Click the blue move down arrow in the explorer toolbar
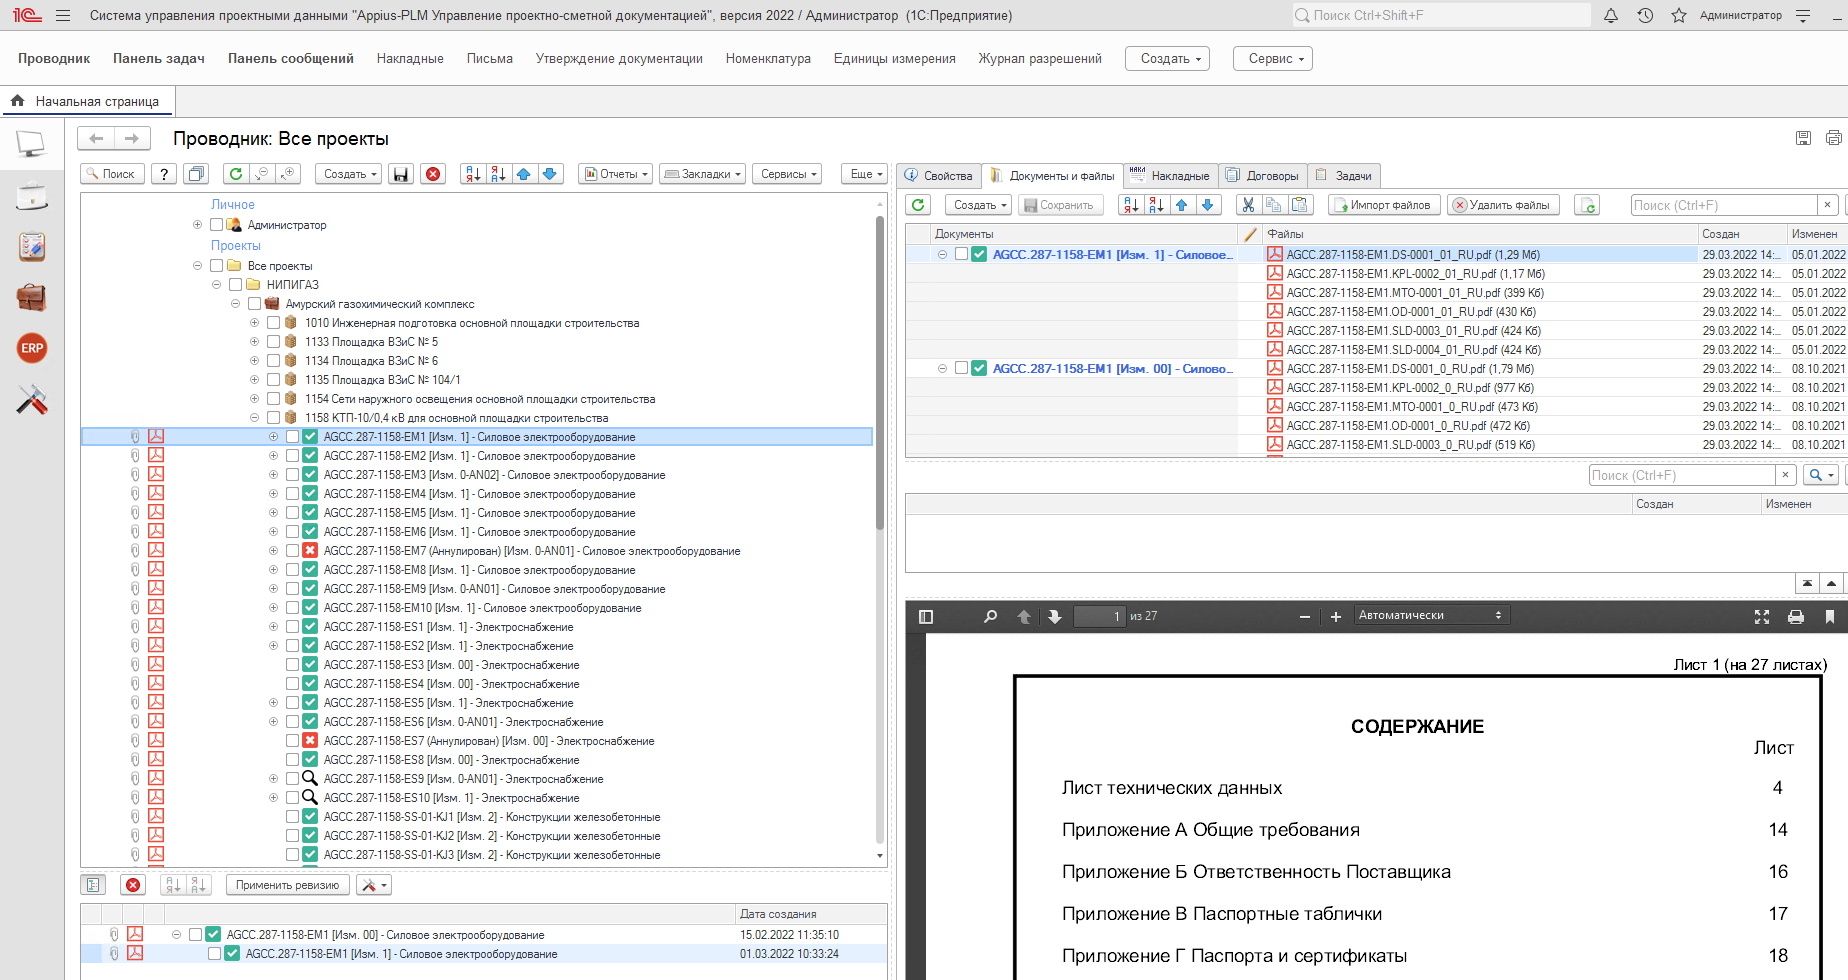The height and width of the screenshot is (980, 1848). coord(550,174)
